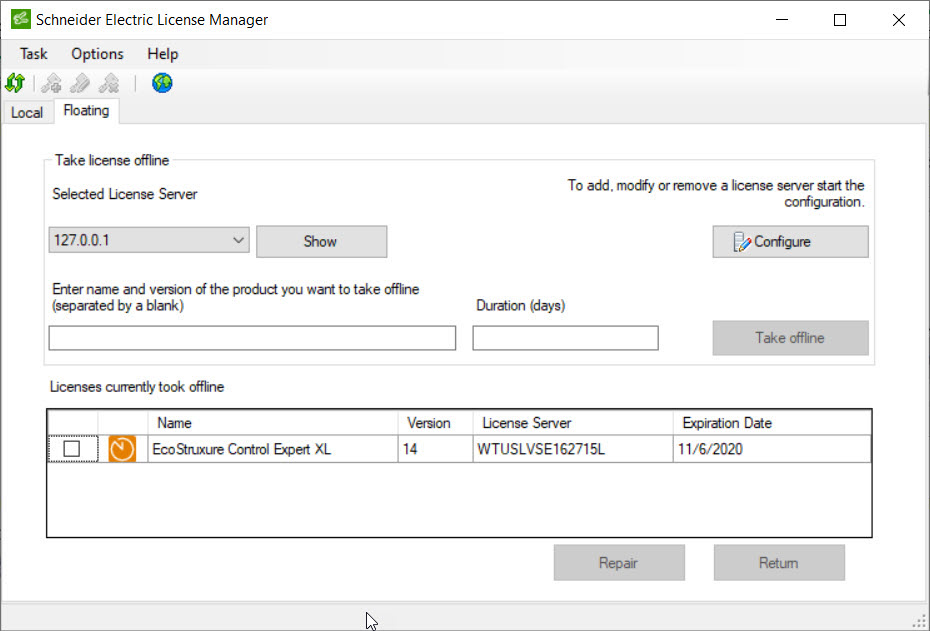The width and height of the screenshot is (930, 631).
Task: Close the License Manager window
Action: click(899, 20)
